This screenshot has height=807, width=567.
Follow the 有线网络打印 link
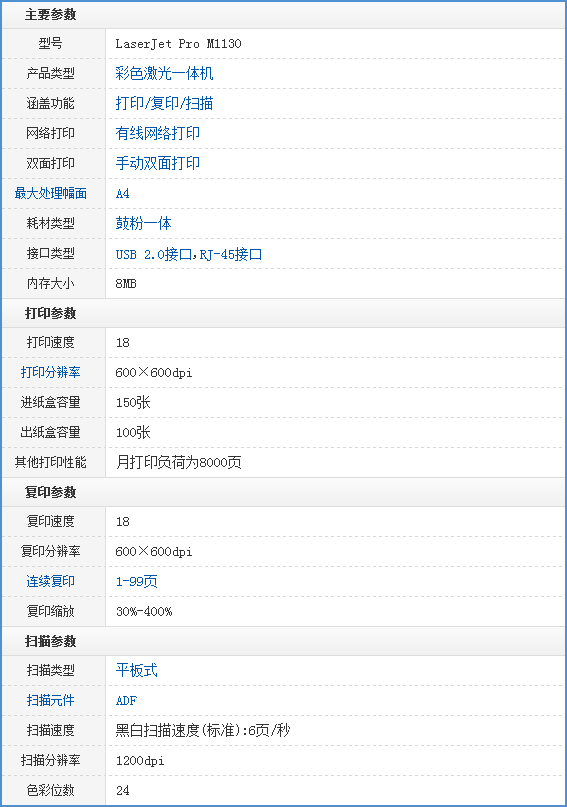coord(157,133)
